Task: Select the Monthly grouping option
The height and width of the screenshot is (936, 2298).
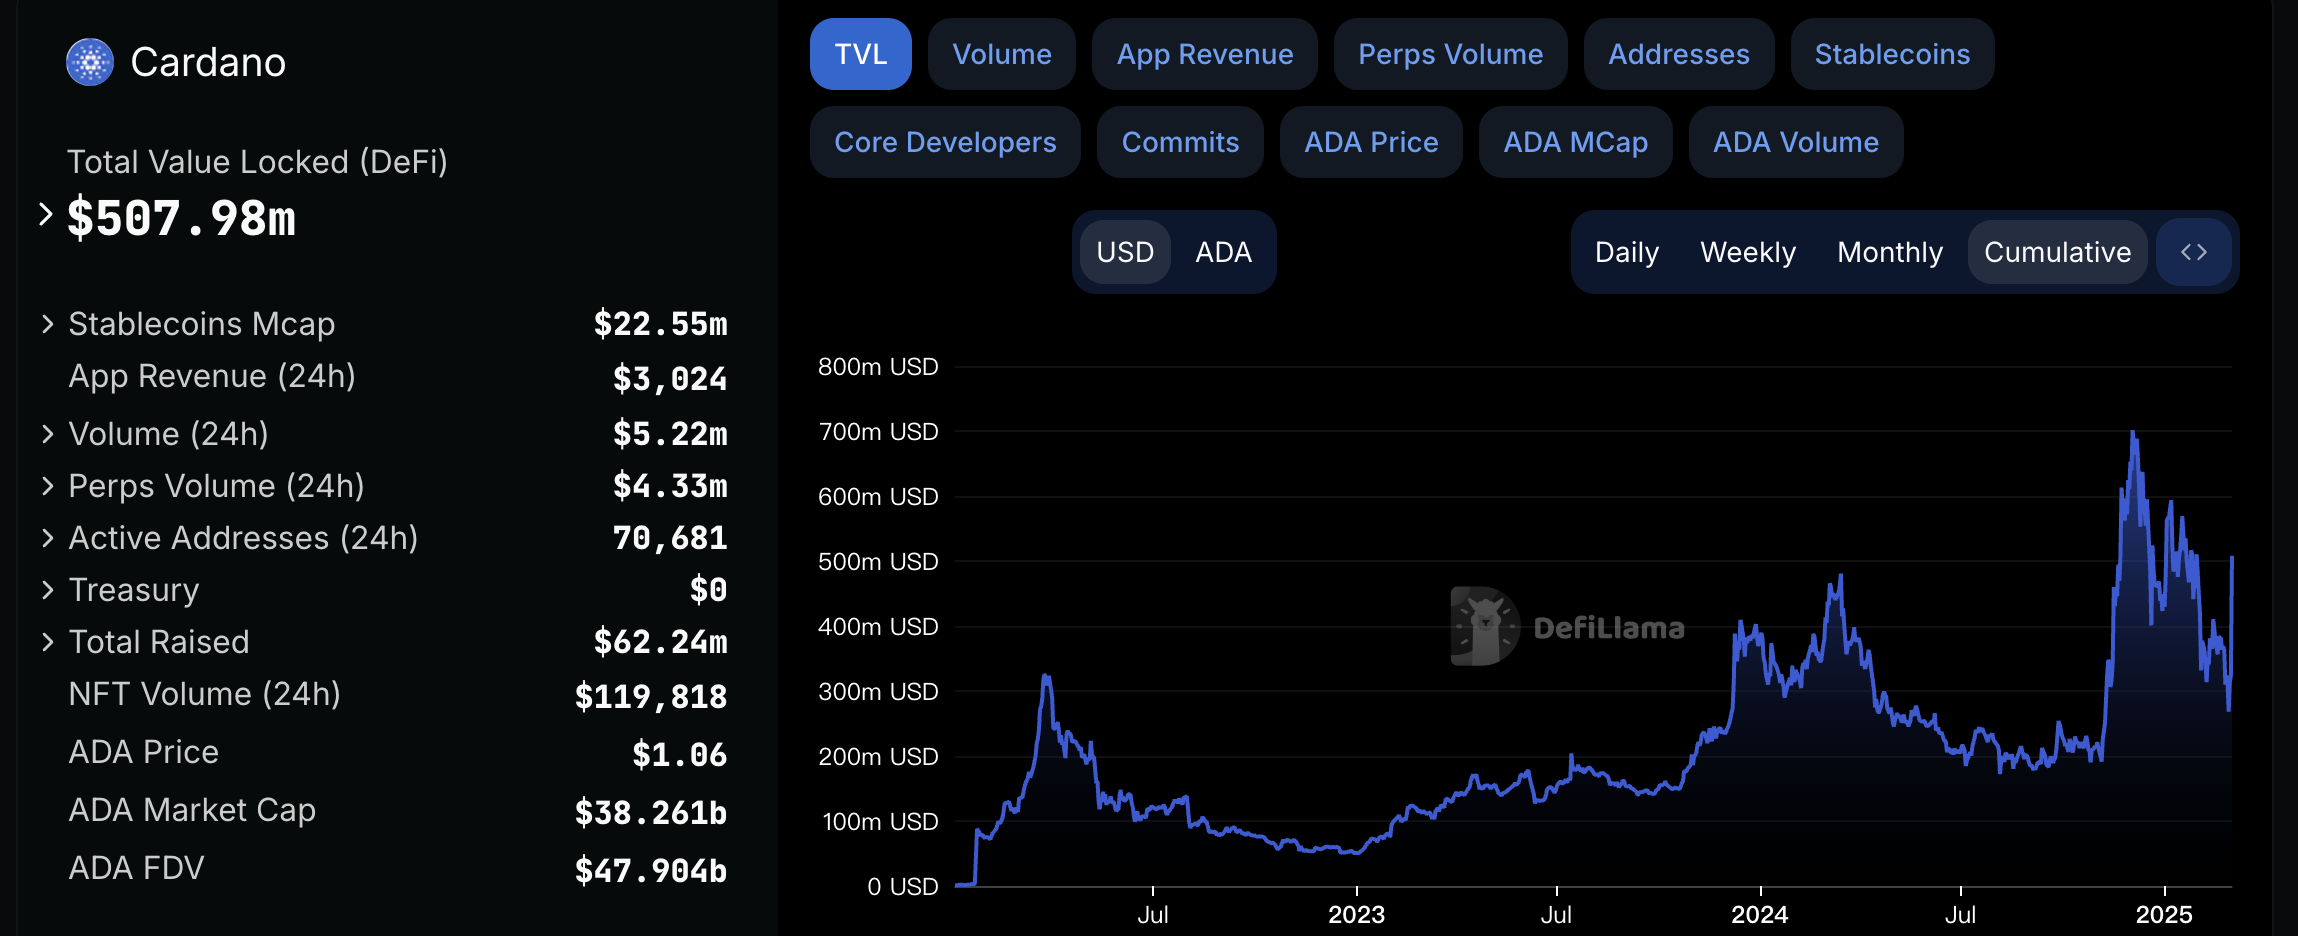Action: click(1889, 252)
